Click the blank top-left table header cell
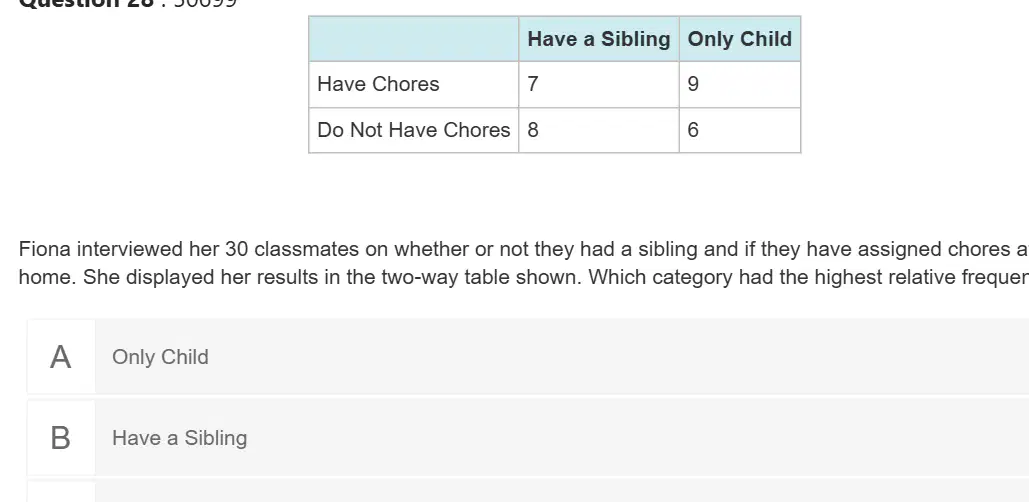This screenshot has height=502, width=1029. click(x=413, y=39)
